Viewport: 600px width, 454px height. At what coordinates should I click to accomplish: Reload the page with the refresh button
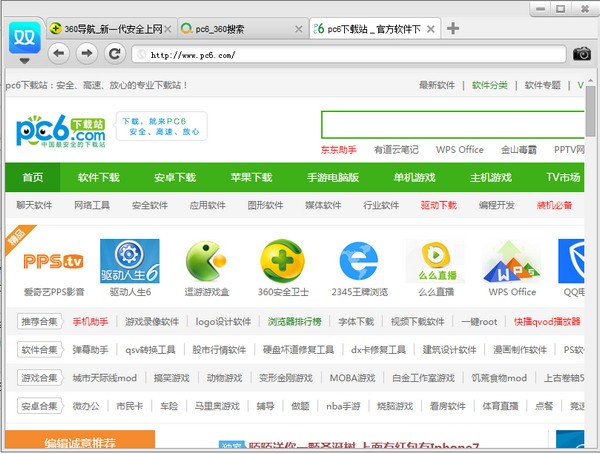pos(115,53)
